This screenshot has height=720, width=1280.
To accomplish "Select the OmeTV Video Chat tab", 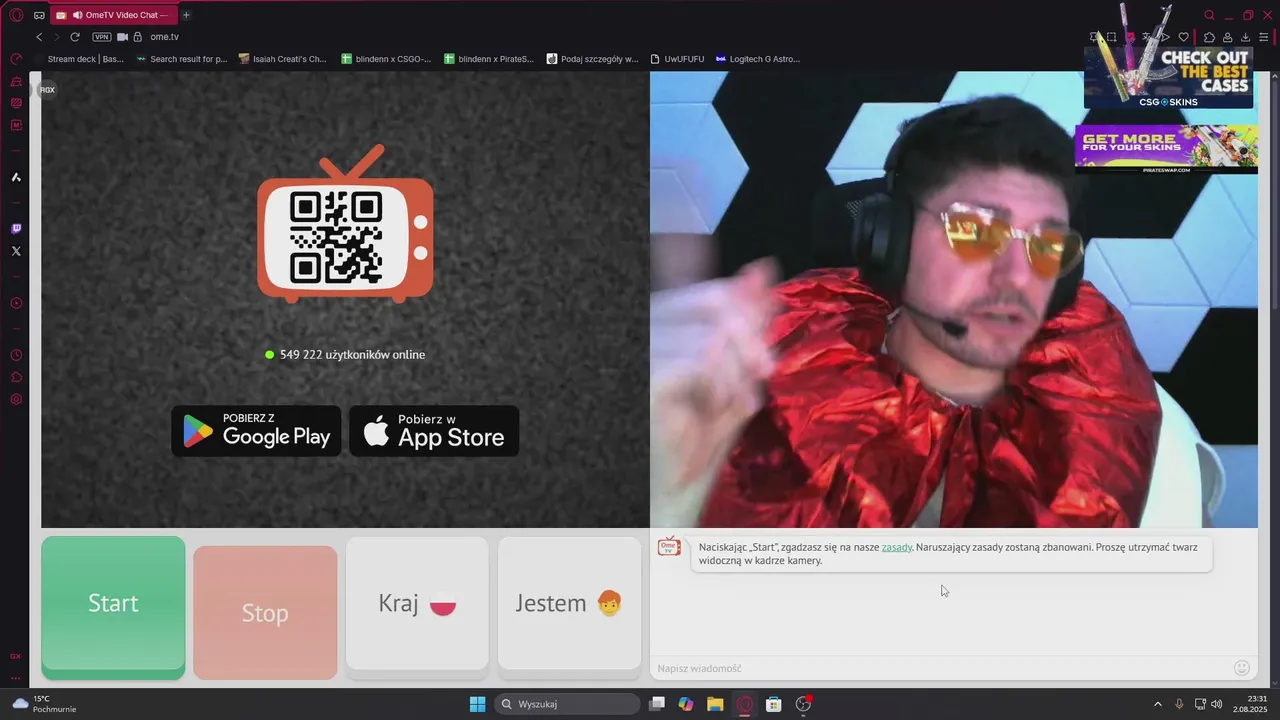I will pyautogui.click(x=113, y=15).
